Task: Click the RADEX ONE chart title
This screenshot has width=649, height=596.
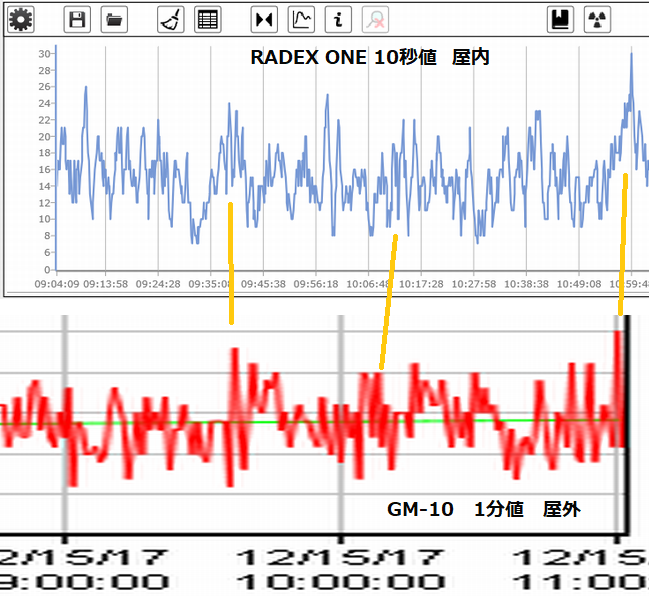Action: point(370,57)
